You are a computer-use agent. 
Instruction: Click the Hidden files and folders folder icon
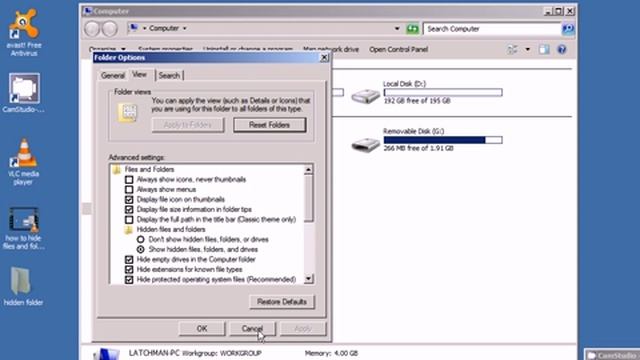(129, 230)
